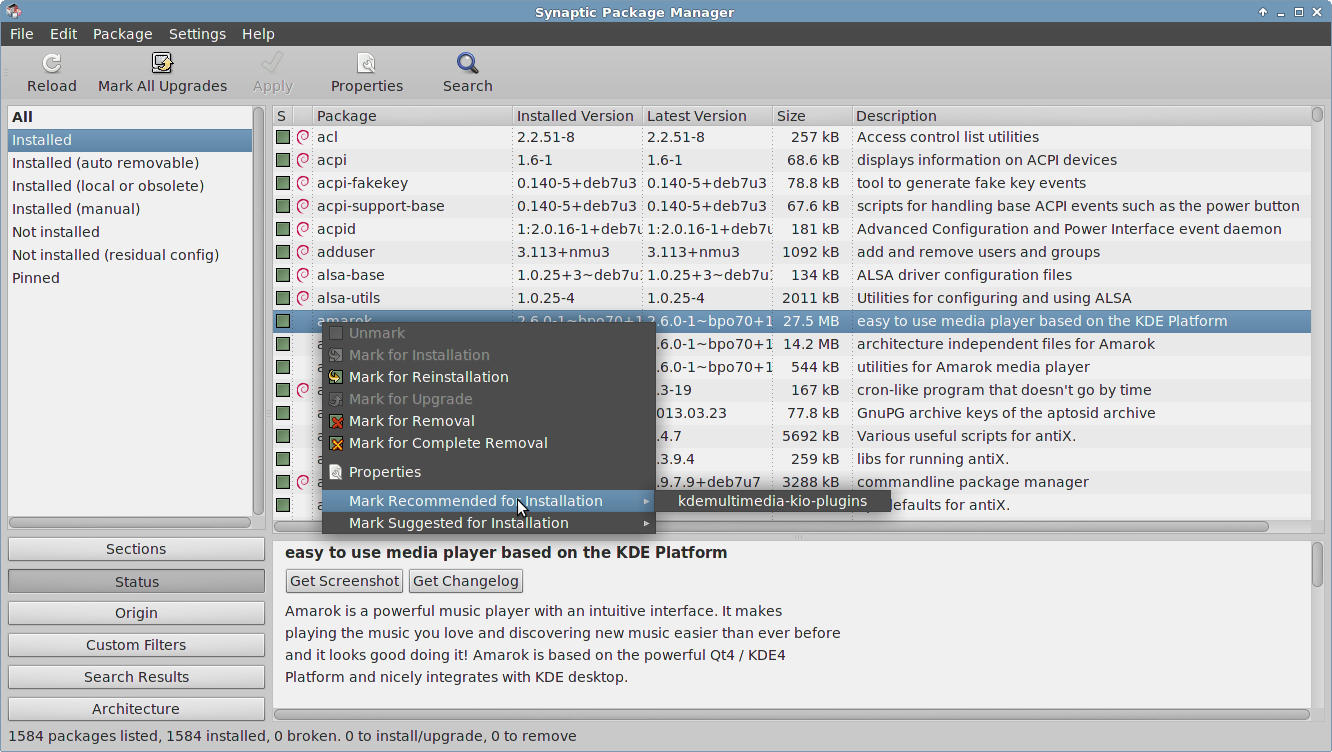
Task: Click the description pane horizontal scrollbar
Action: coord(791,715)
